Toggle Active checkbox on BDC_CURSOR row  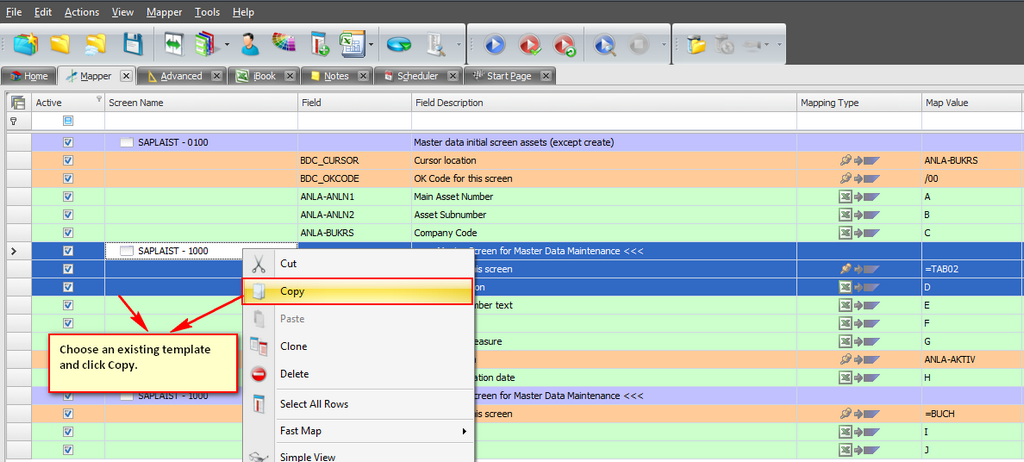(x=68, y=160)
